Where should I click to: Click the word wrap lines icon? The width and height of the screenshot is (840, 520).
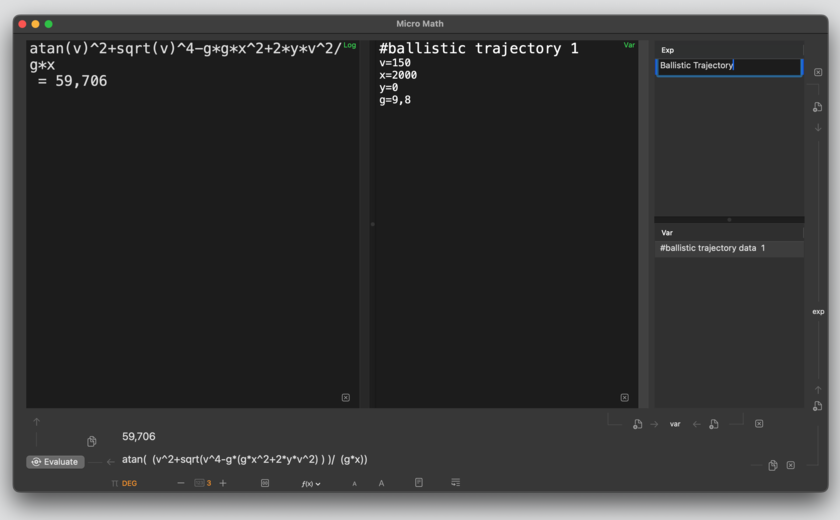click(x=455, y=483)
